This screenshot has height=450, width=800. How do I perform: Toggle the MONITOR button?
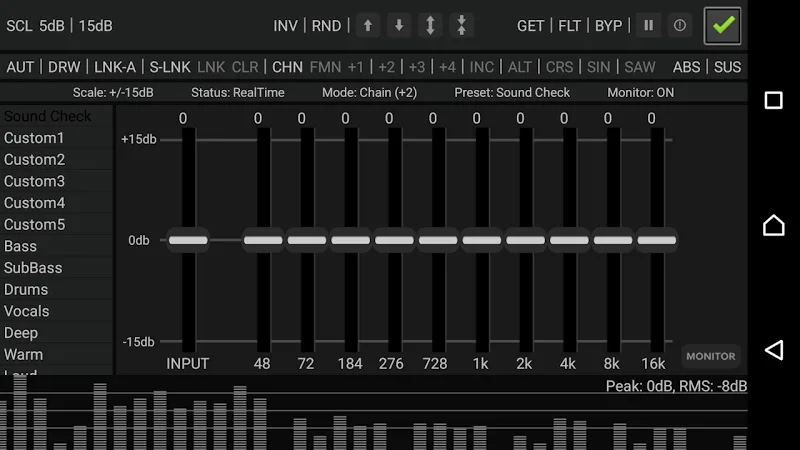[711, 356]
